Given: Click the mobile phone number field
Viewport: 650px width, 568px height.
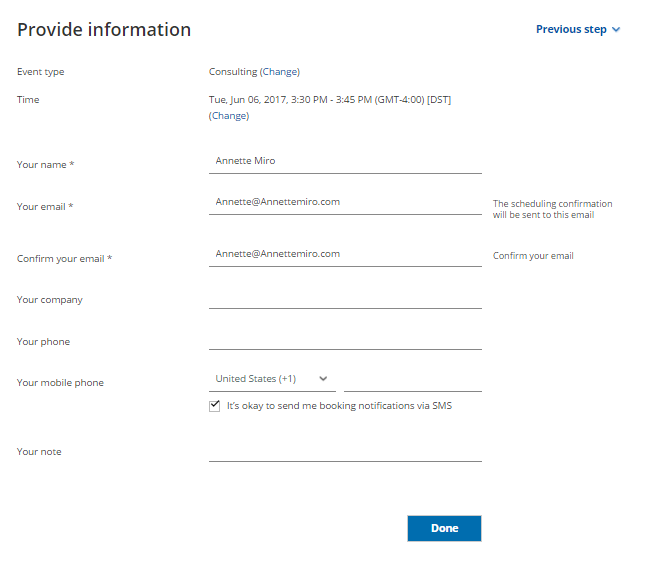Looking at the screenshot, I should pos(413,379).
